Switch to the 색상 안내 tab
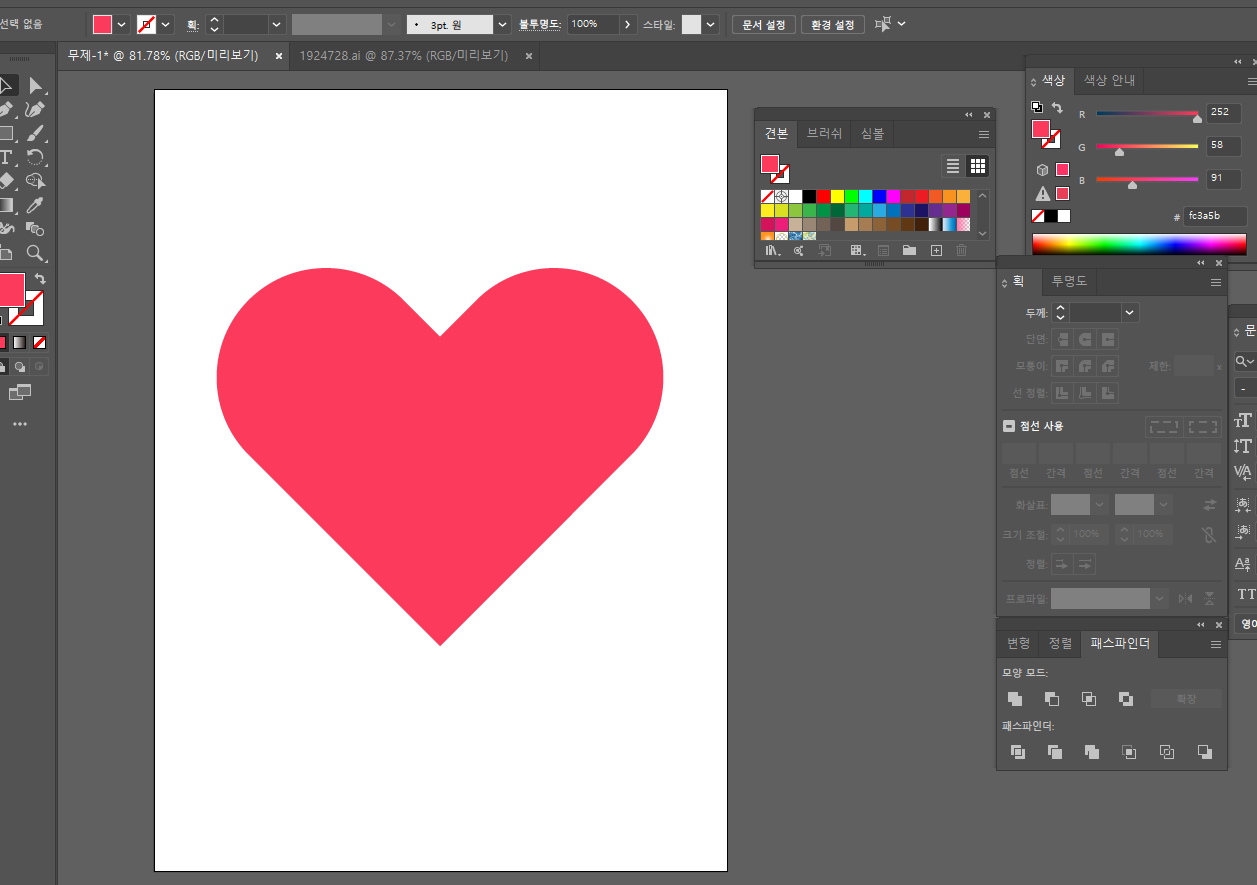The image size is (1257, 885). click(x=1109, y=81)
